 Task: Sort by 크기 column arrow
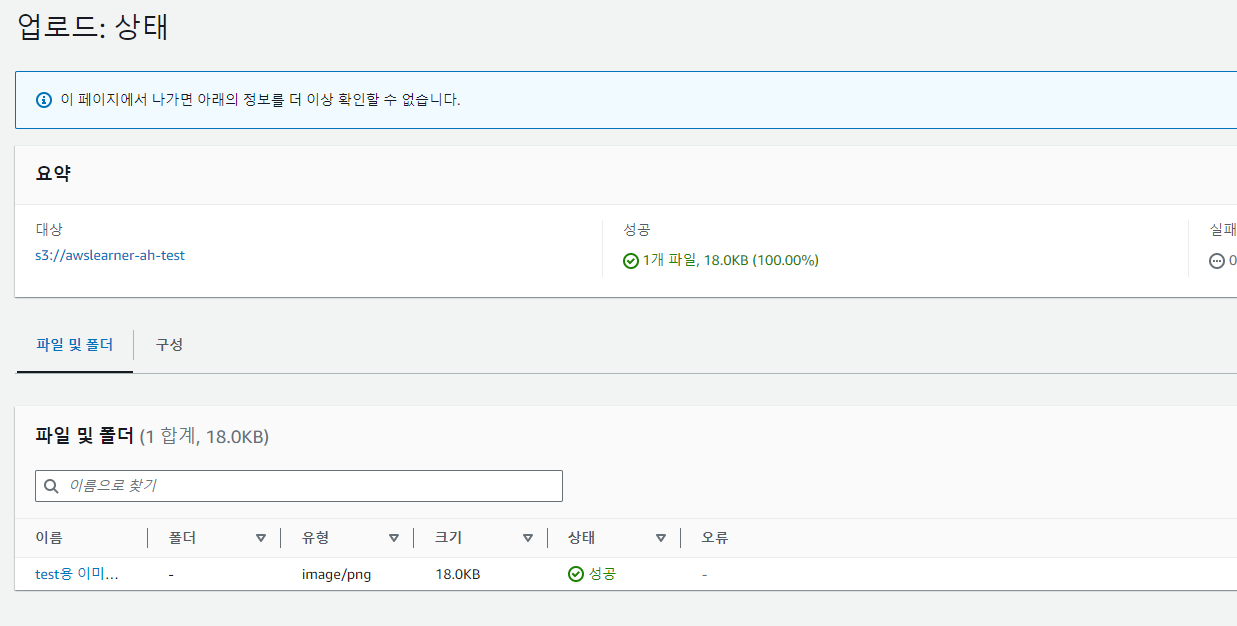click(528, 538)
